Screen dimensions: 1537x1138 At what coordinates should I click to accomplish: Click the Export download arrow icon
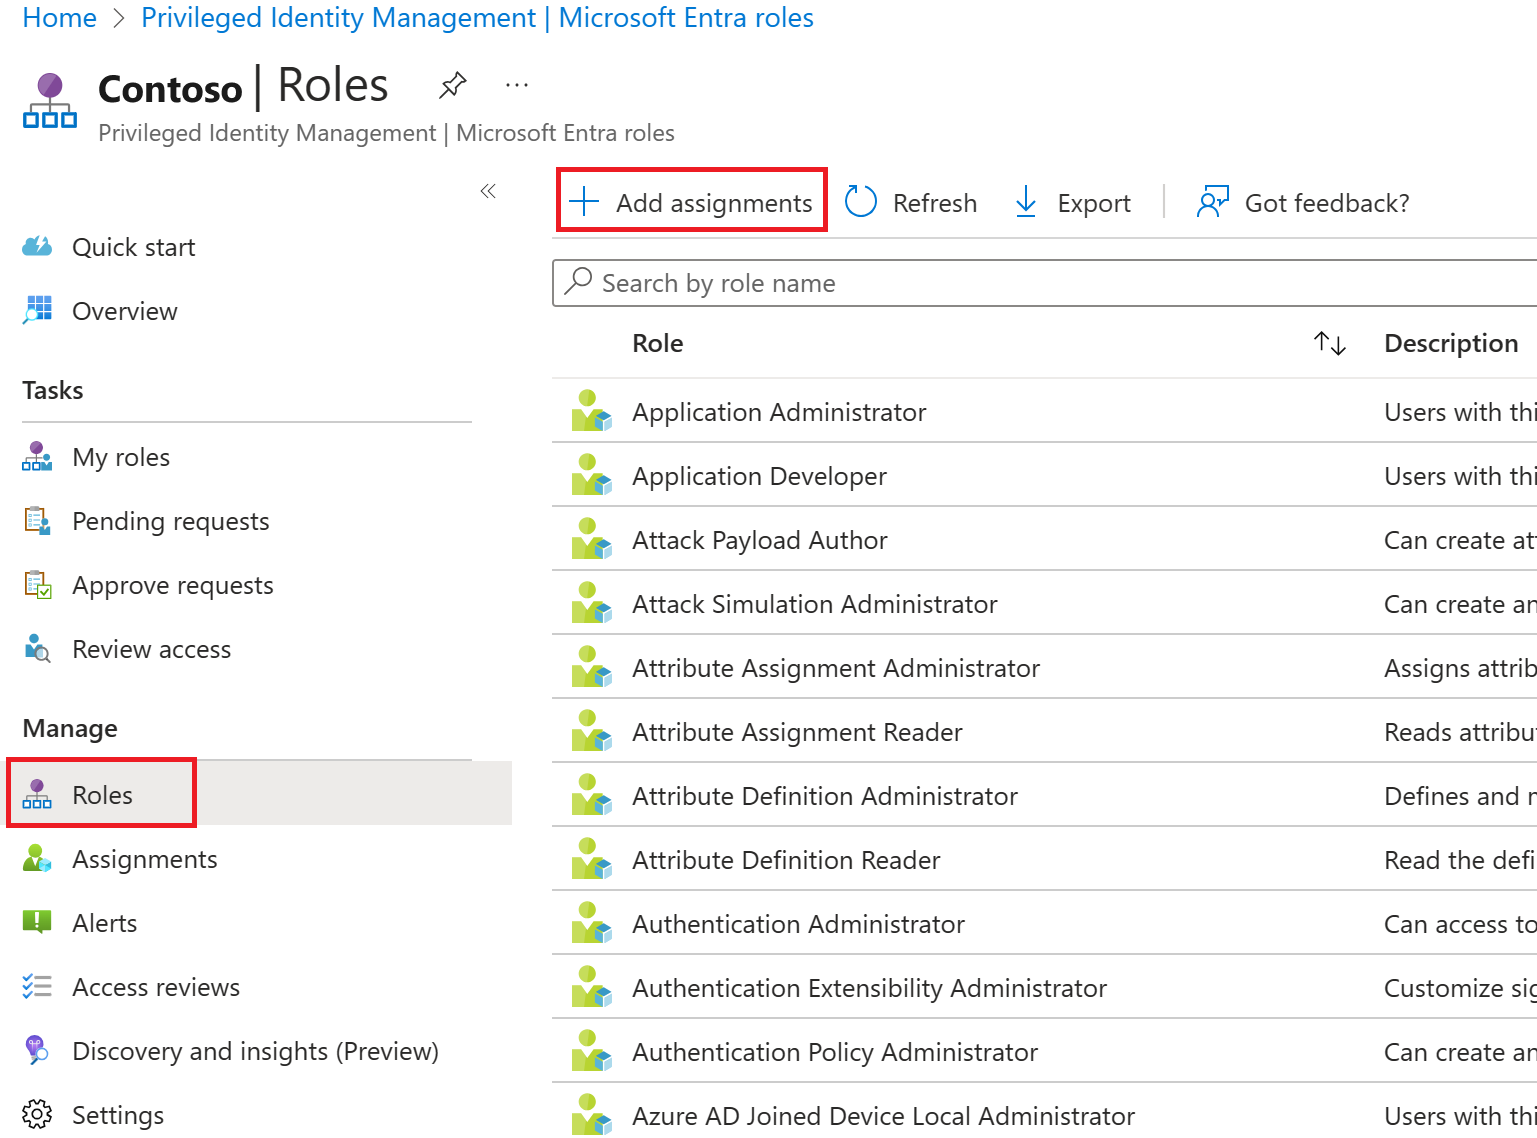1025,202
